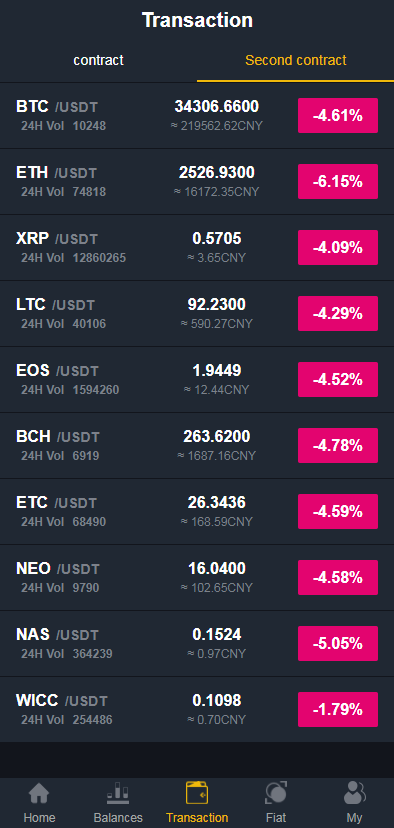Switch to the contract tab
The width and height of the screenshot is (394, 828).
(x=98, y=60)
